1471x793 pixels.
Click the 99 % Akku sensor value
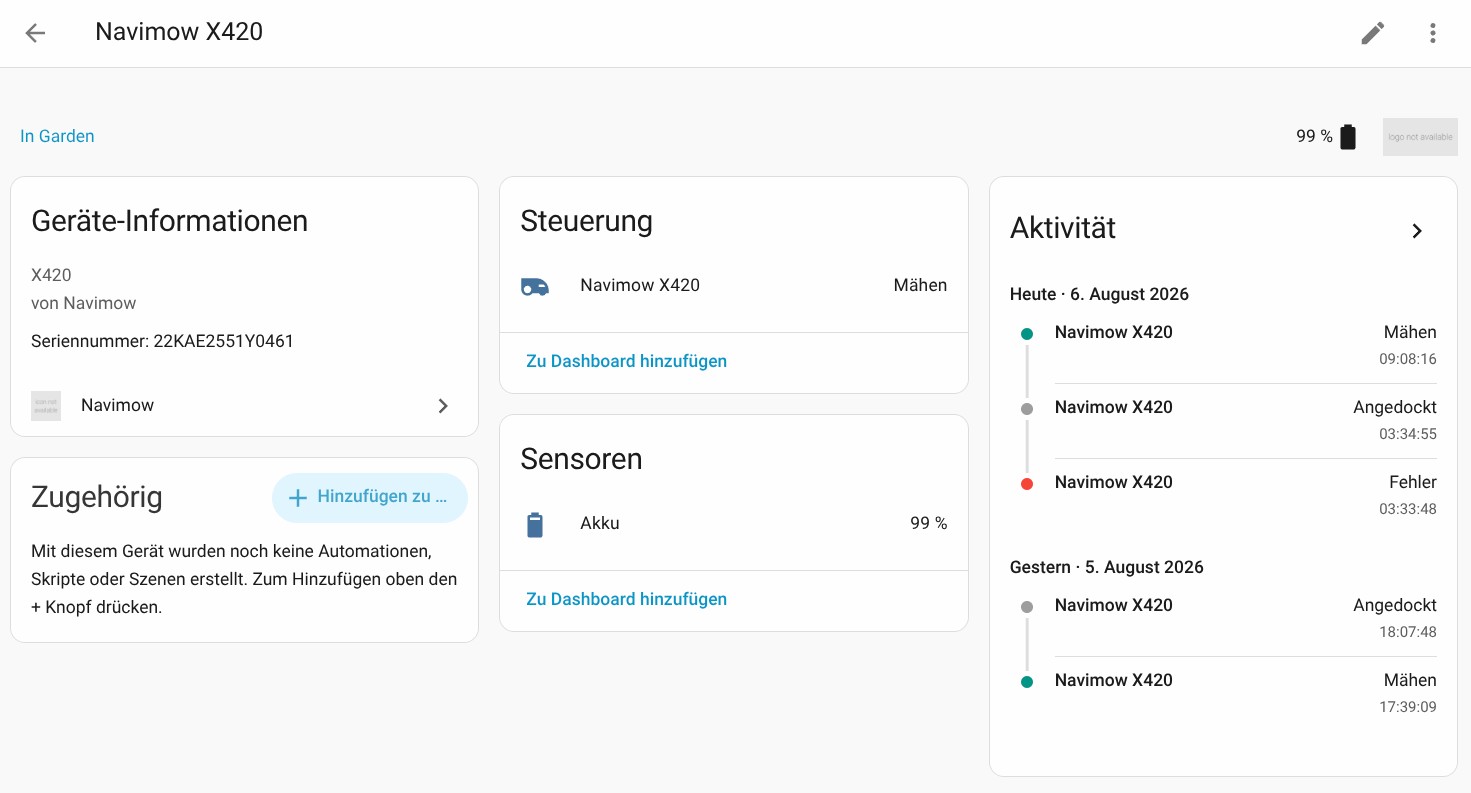pyautogui.click(x=928, y=523)
